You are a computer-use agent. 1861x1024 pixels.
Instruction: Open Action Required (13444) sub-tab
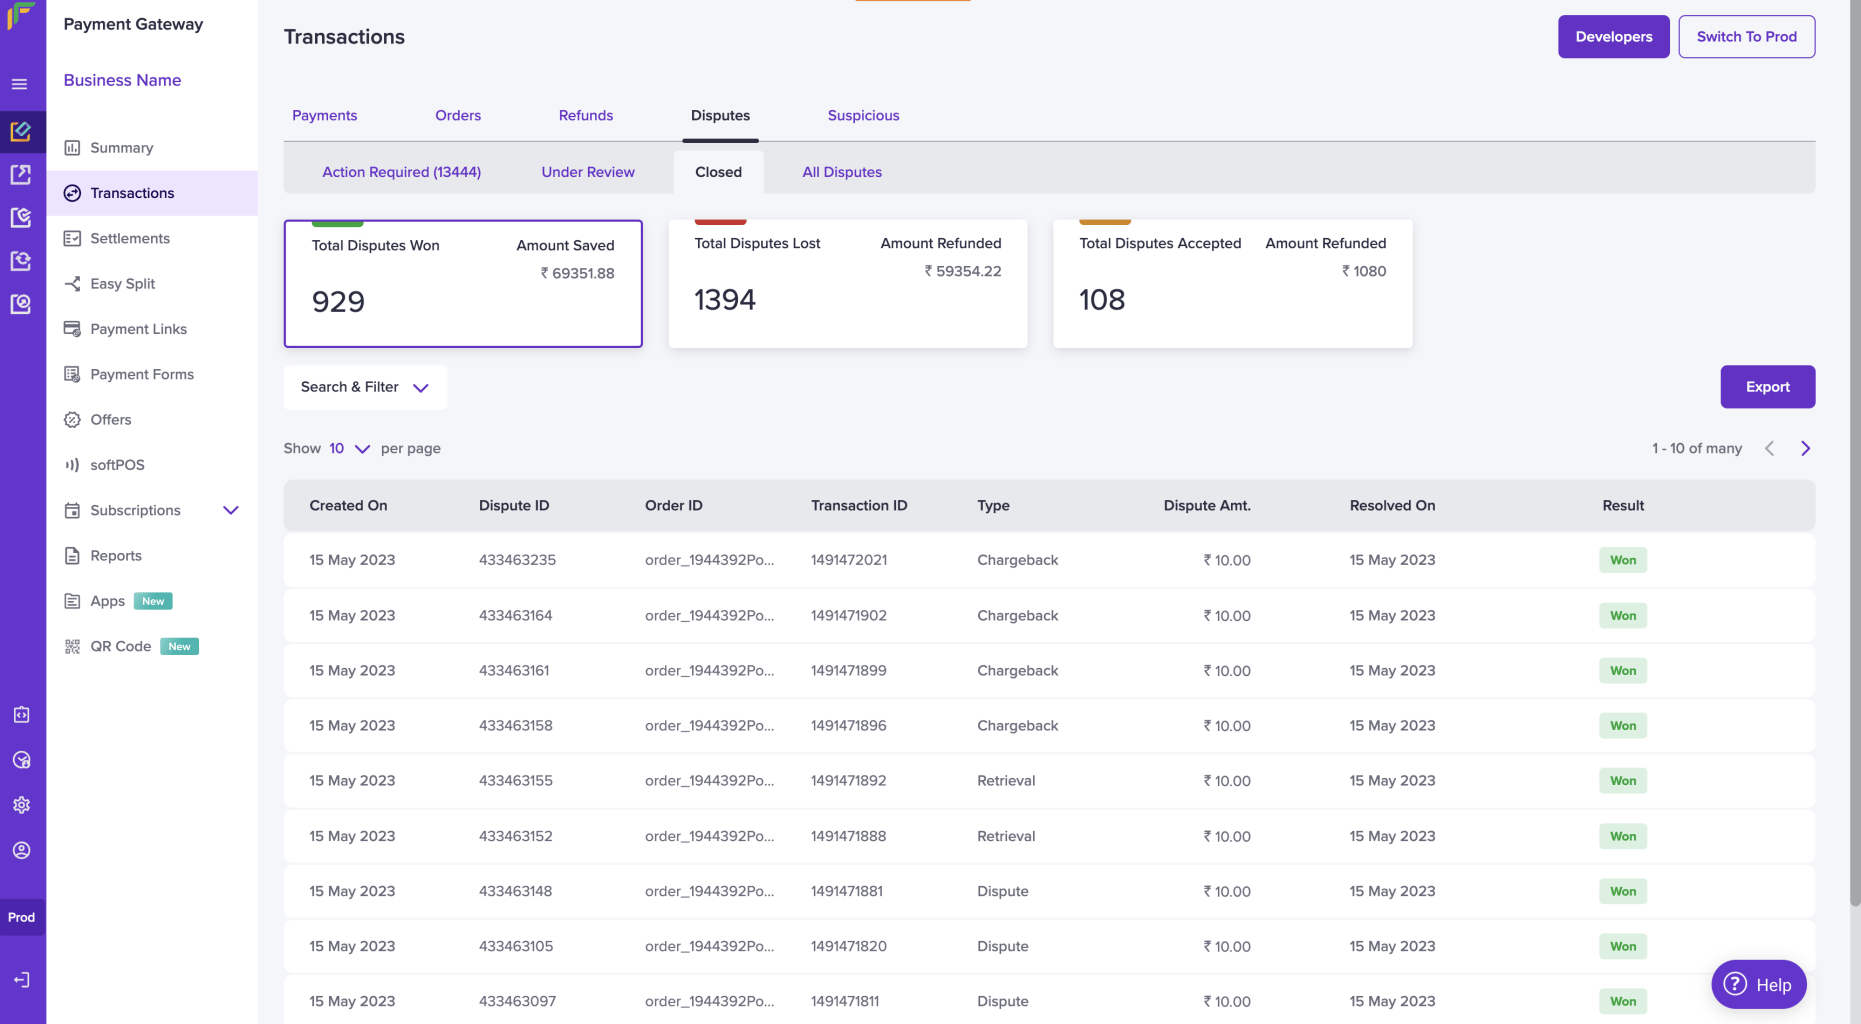click(401, 172)
